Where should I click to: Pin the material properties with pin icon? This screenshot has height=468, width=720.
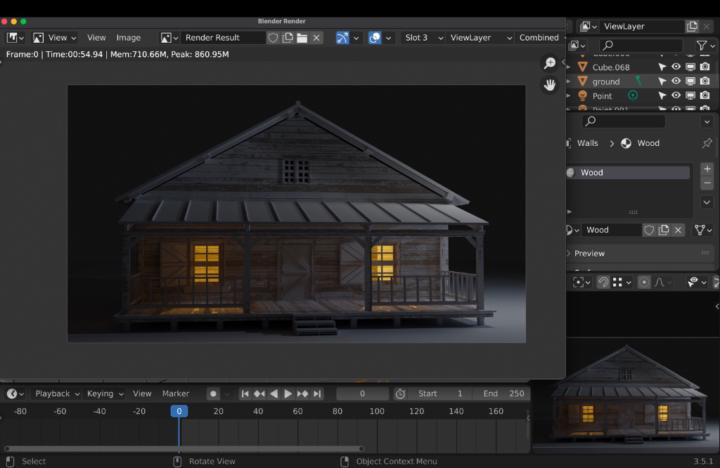tap(707, 143)
